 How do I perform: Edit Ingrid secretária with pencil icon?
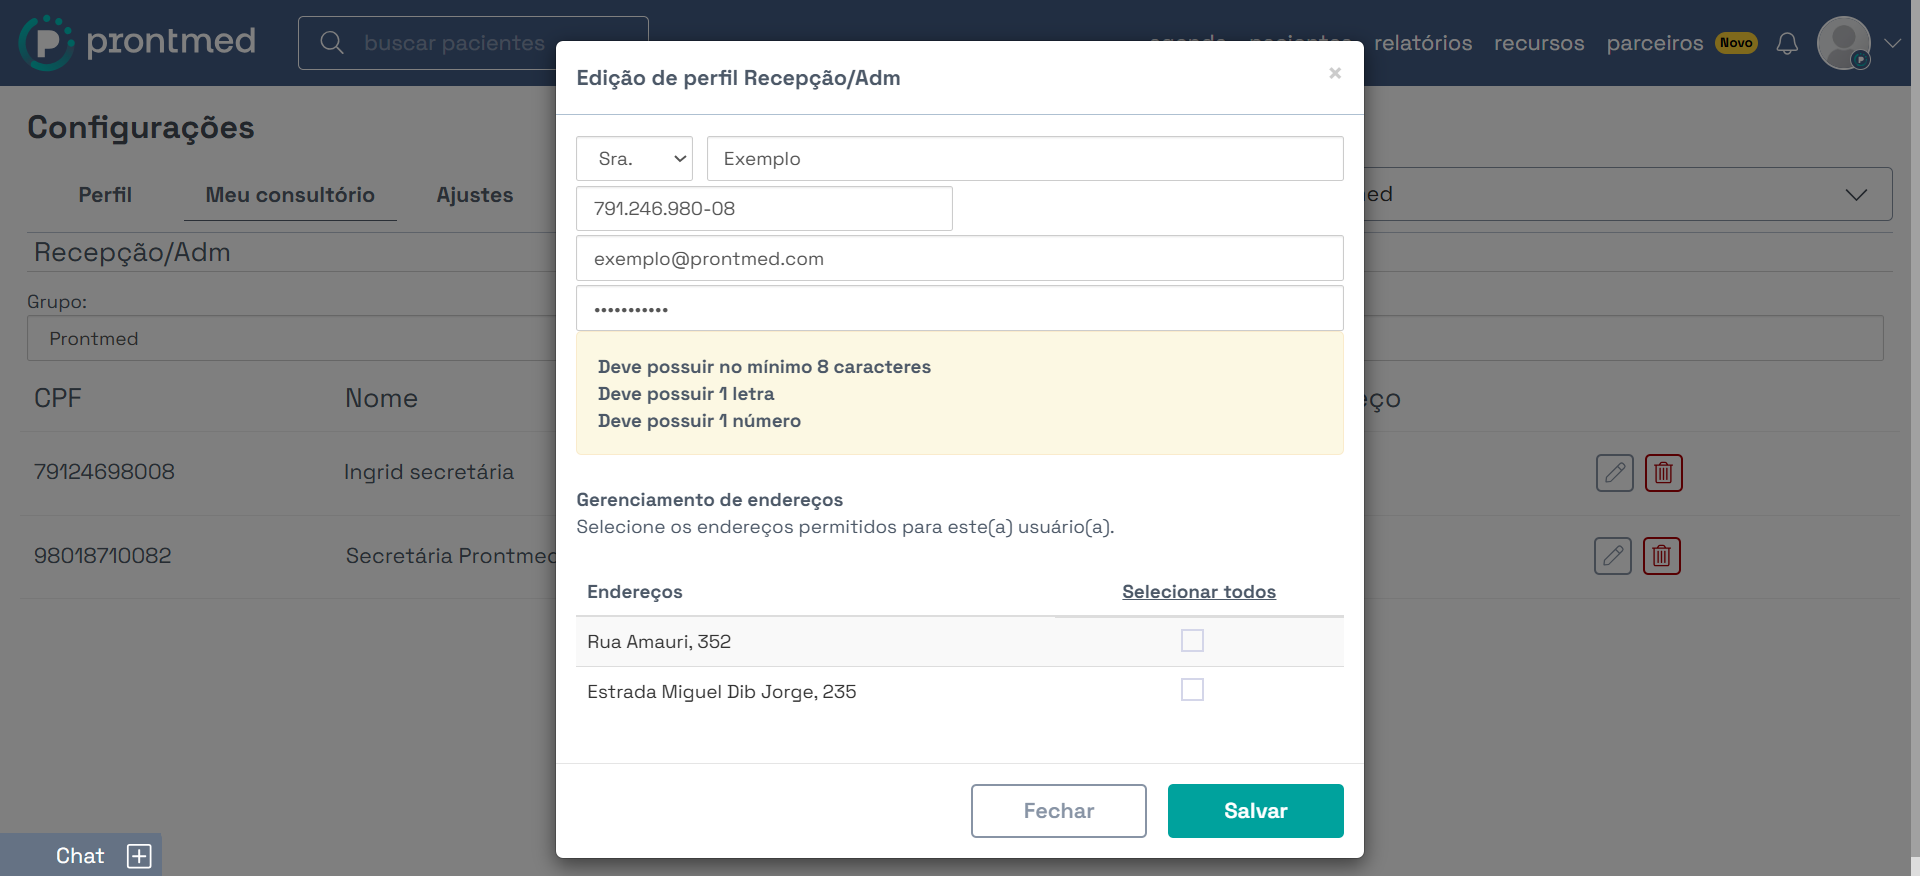click(x=1614, y=473)
